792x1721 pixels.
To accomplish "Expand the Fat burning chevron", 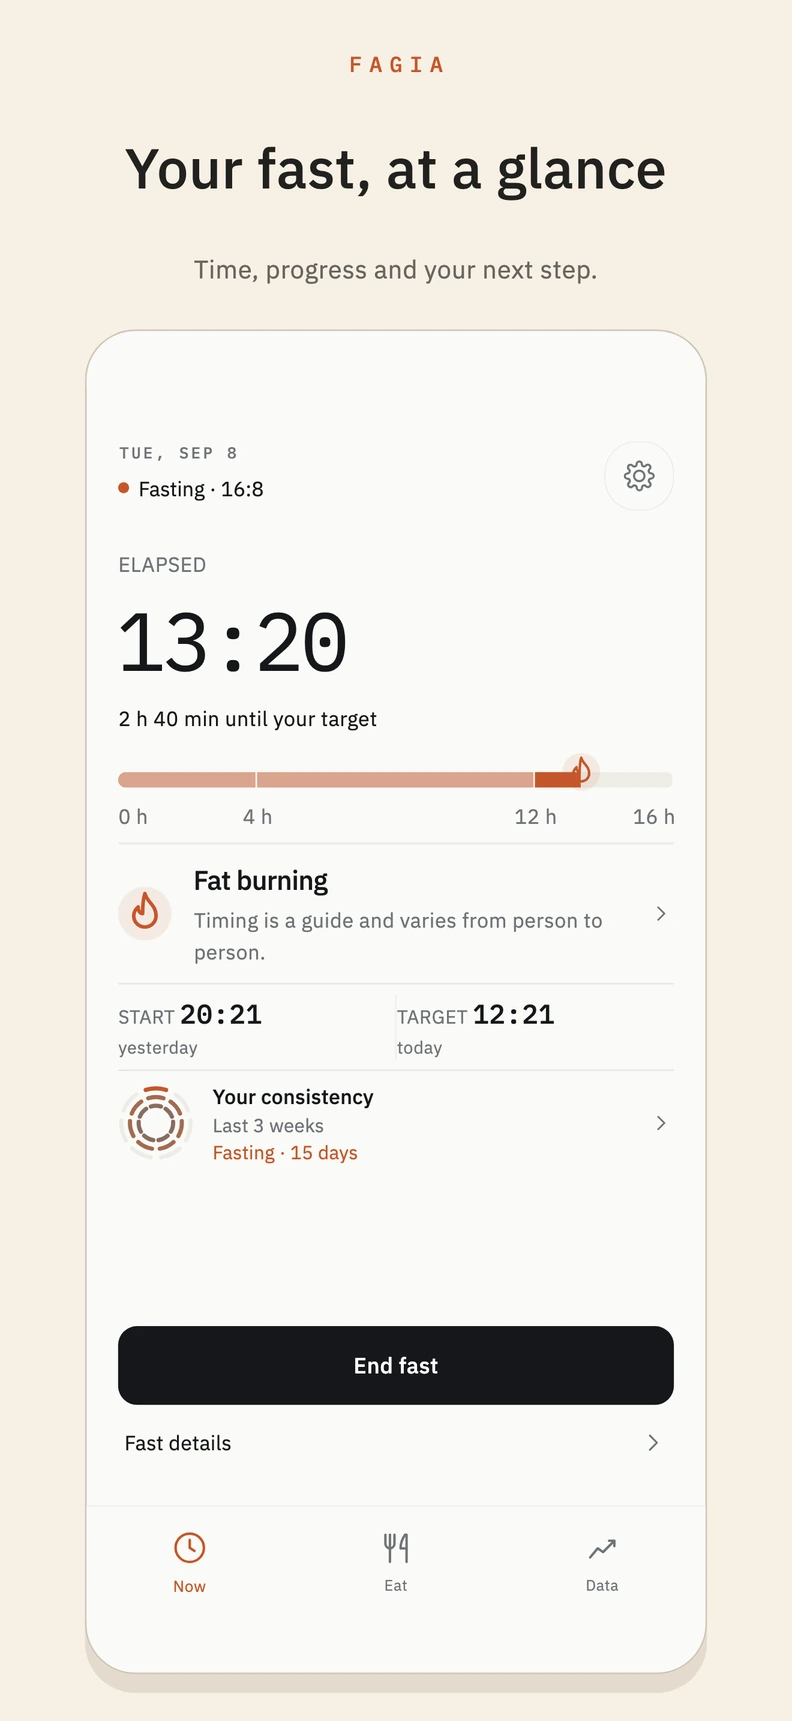I will pyautogui.click(x=661, y=913).
